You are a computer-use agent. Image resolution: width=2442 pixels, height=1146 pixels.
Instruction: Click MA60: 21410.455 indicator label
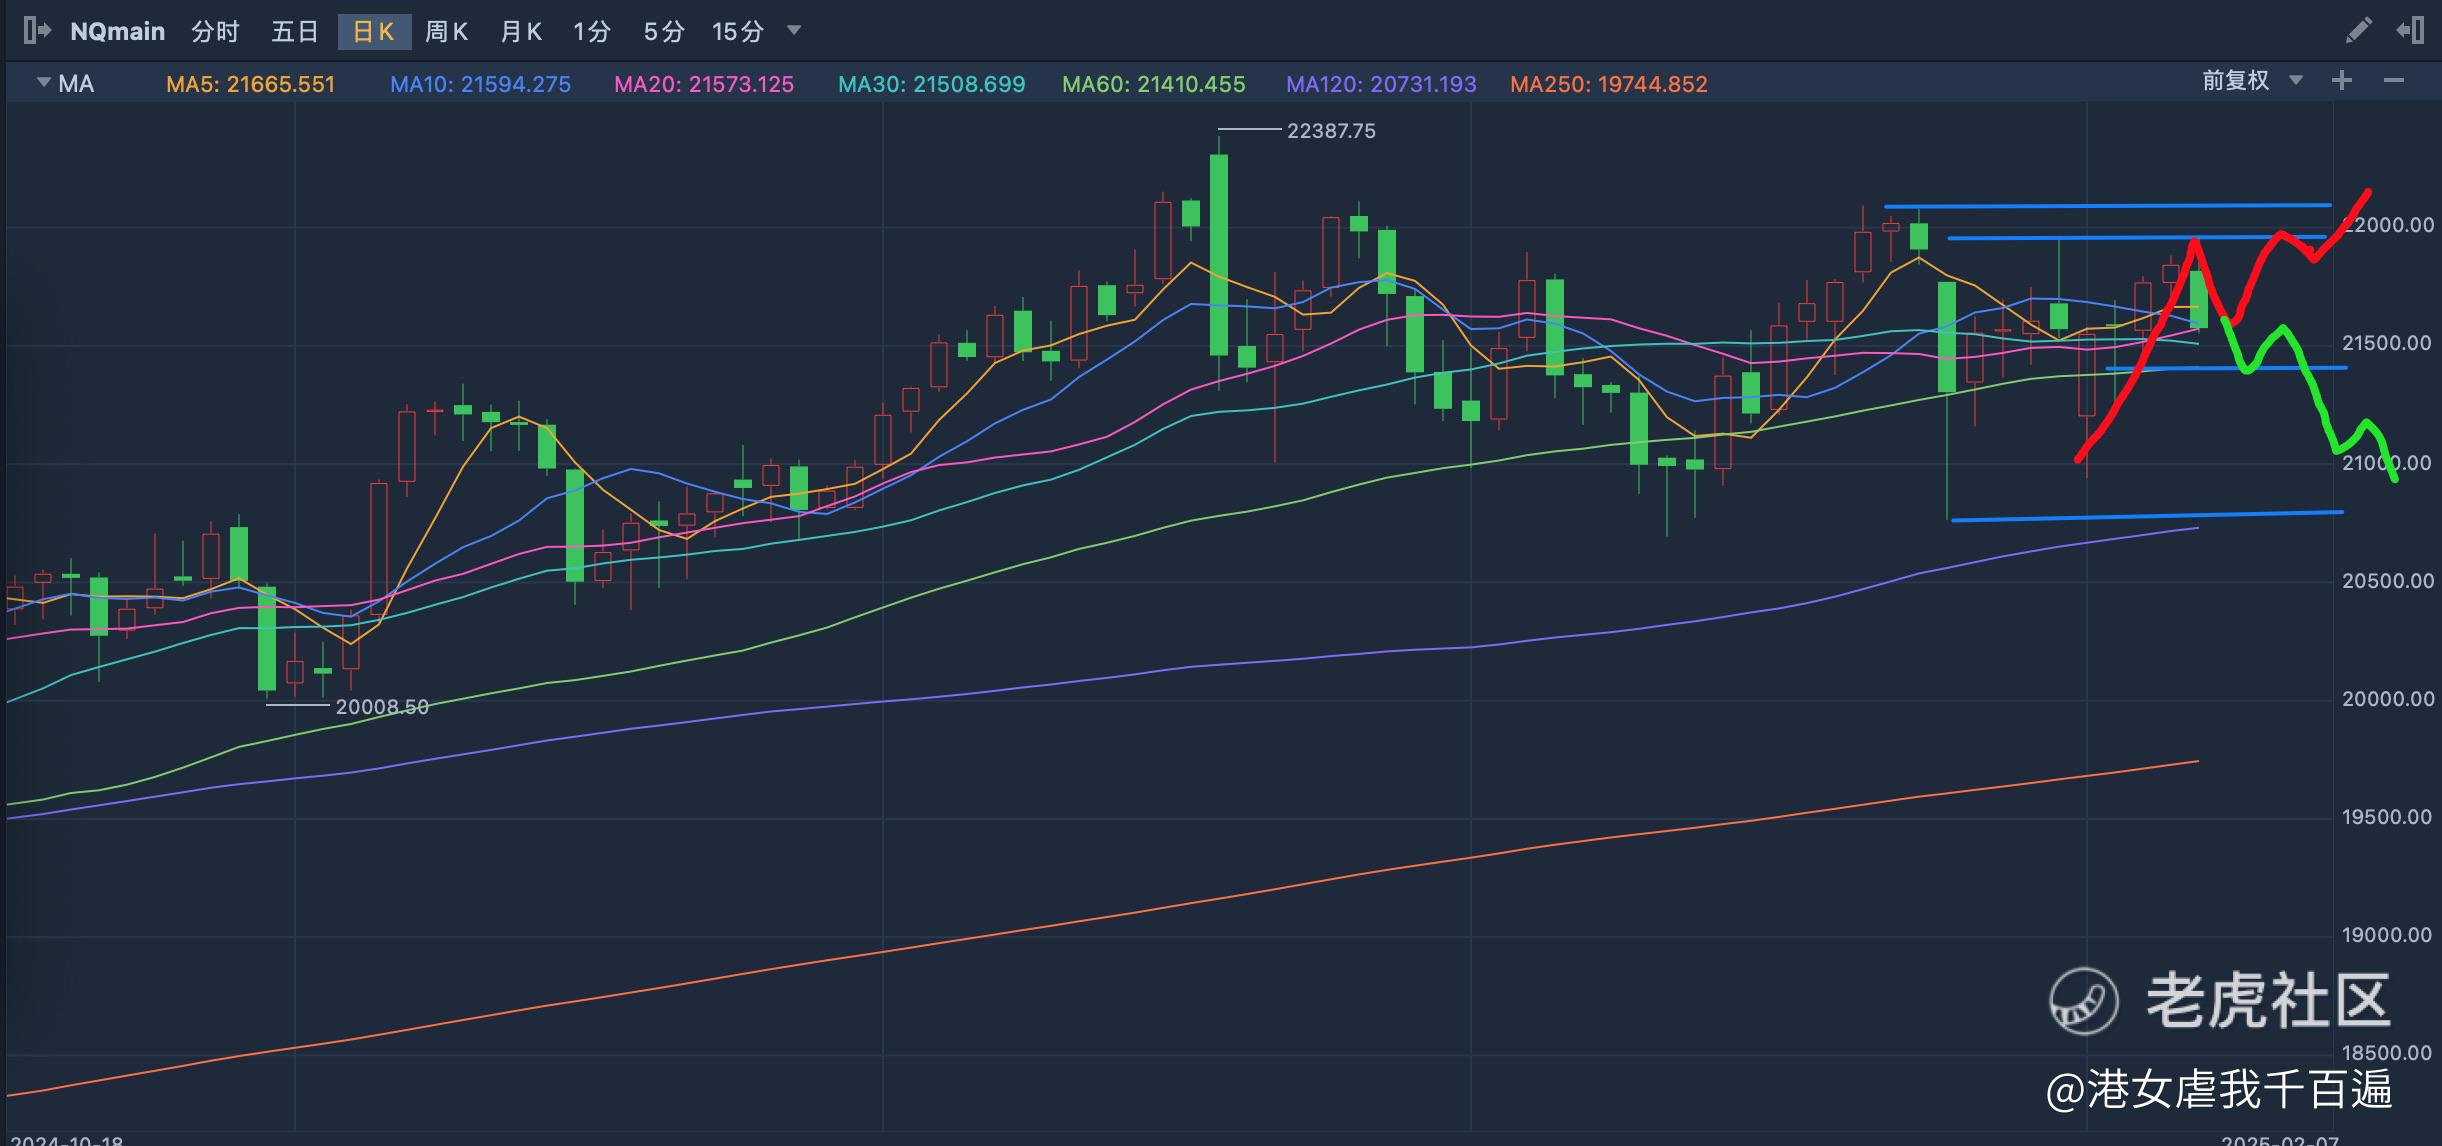click(1154, 84)
